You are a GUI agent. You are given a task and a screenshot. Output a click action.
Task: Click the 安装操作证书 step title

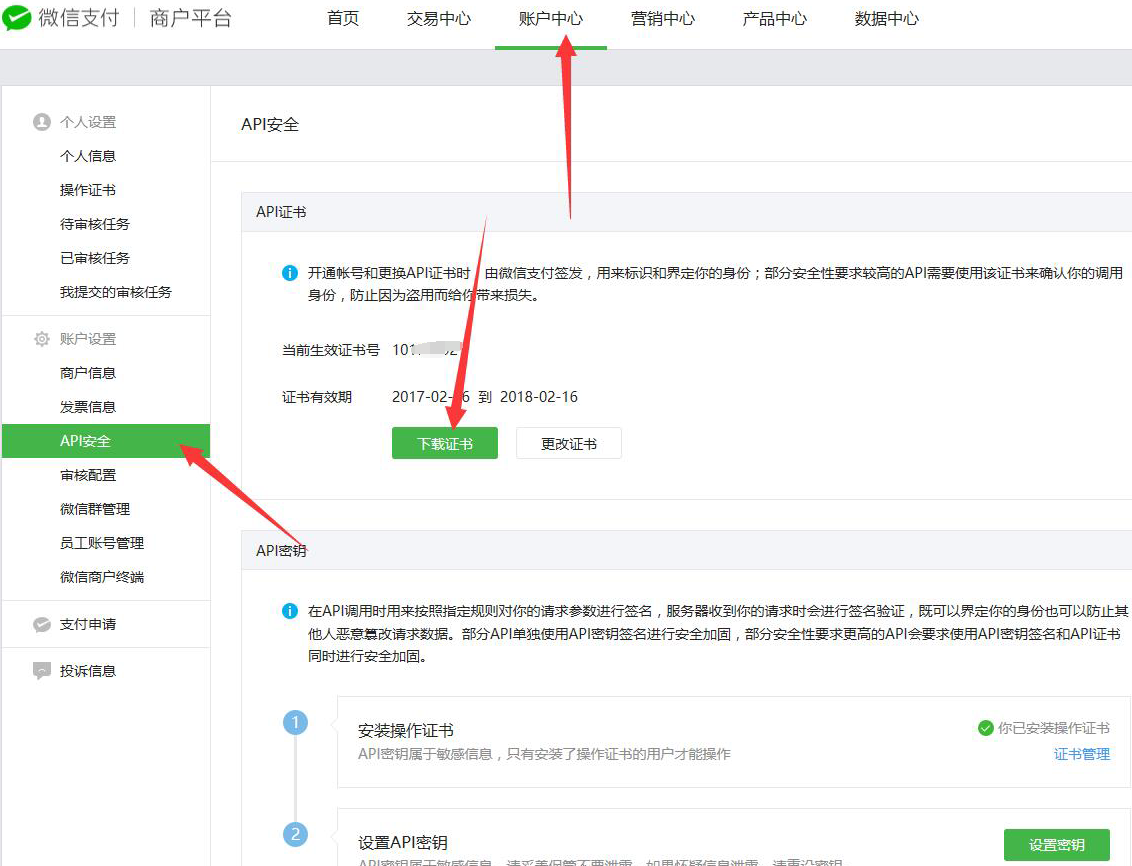coord(406,731)
